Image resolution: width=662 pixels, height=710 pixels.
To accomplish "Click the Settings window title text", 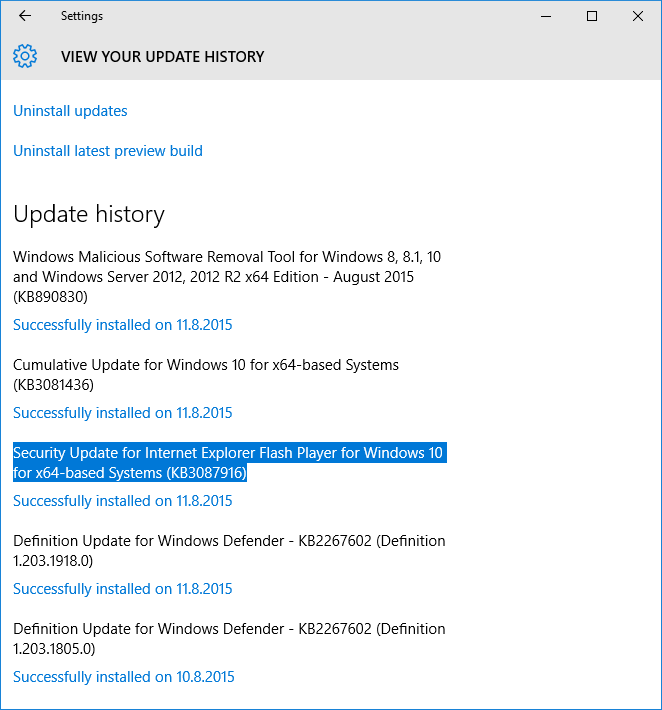I will coord(82,16).
